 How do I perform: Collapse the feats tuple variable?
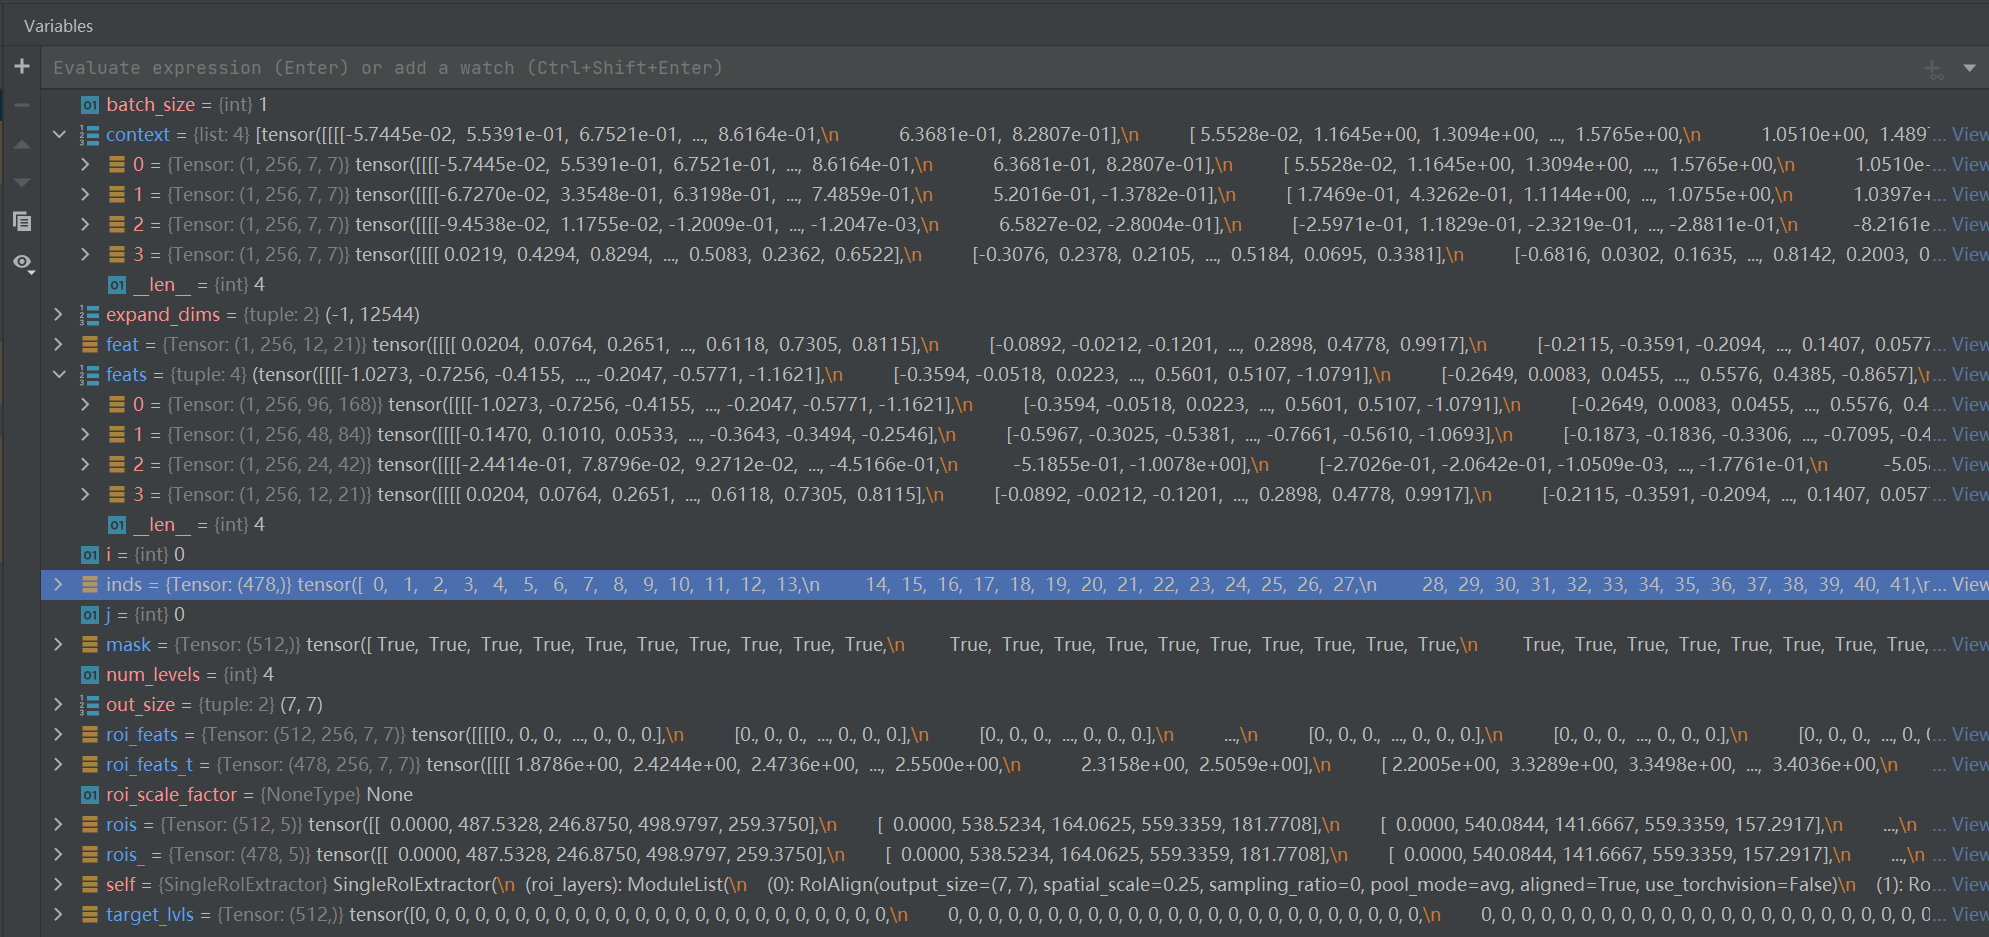pos(58,374)
